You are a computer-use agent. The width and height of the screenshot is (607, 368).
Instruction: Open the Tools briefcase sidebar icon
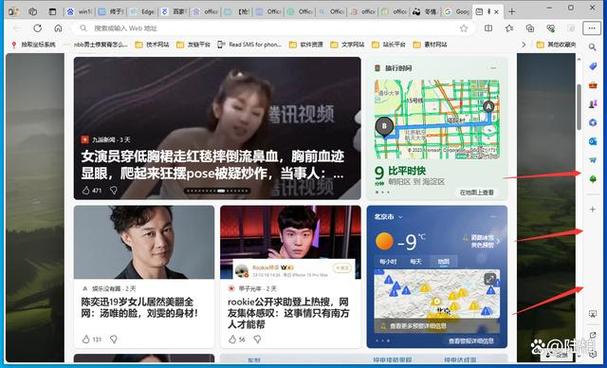point(593,85)
